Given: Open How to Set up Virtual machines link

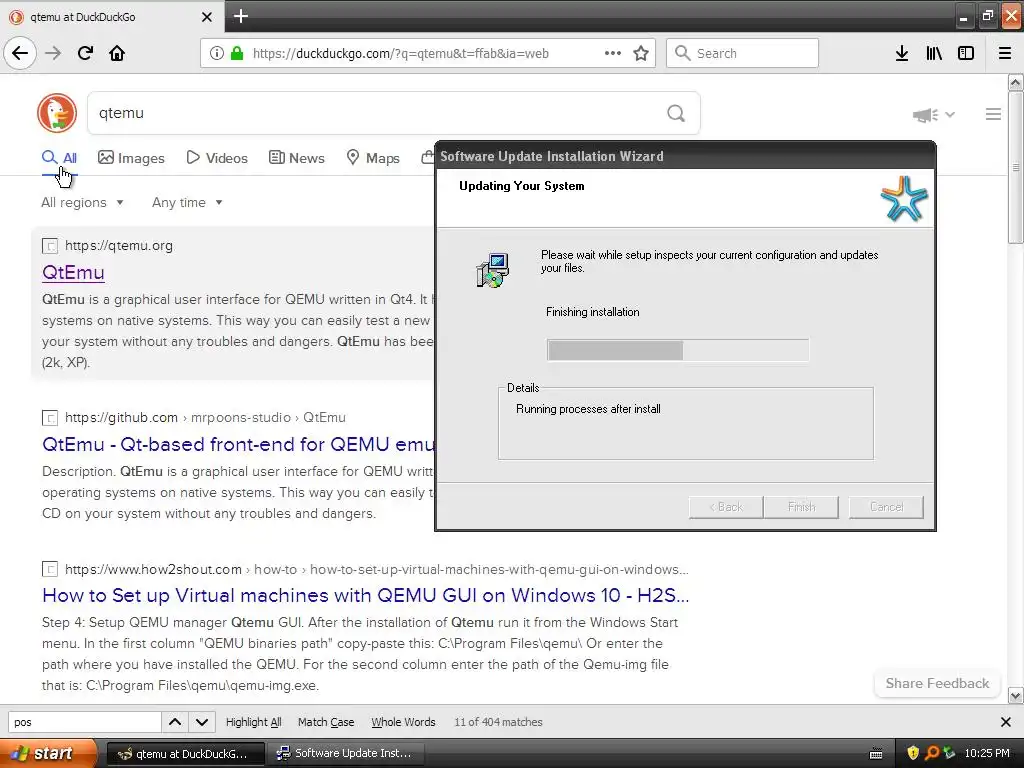Looking at the screenshot, I should pos(366,596).
